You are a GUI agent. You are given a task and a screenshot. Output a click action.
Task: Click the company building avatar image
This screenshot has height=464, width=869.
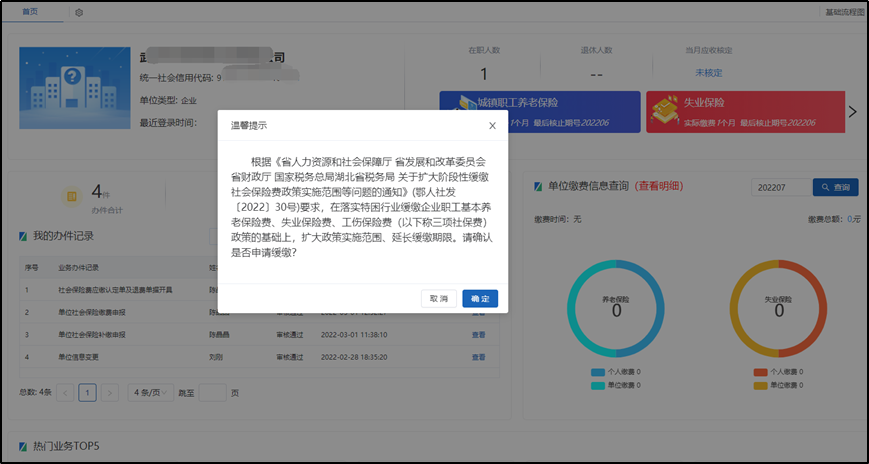click(x=71, y=87)
